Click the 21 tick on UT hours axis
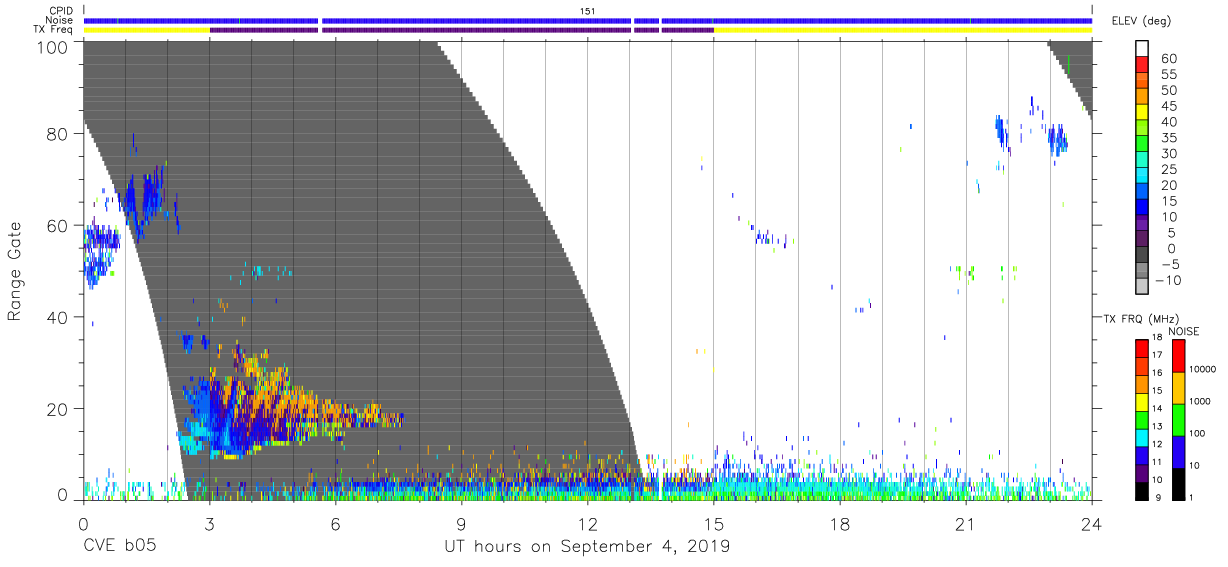The image size is (1228, 567). tap(965, 523)
